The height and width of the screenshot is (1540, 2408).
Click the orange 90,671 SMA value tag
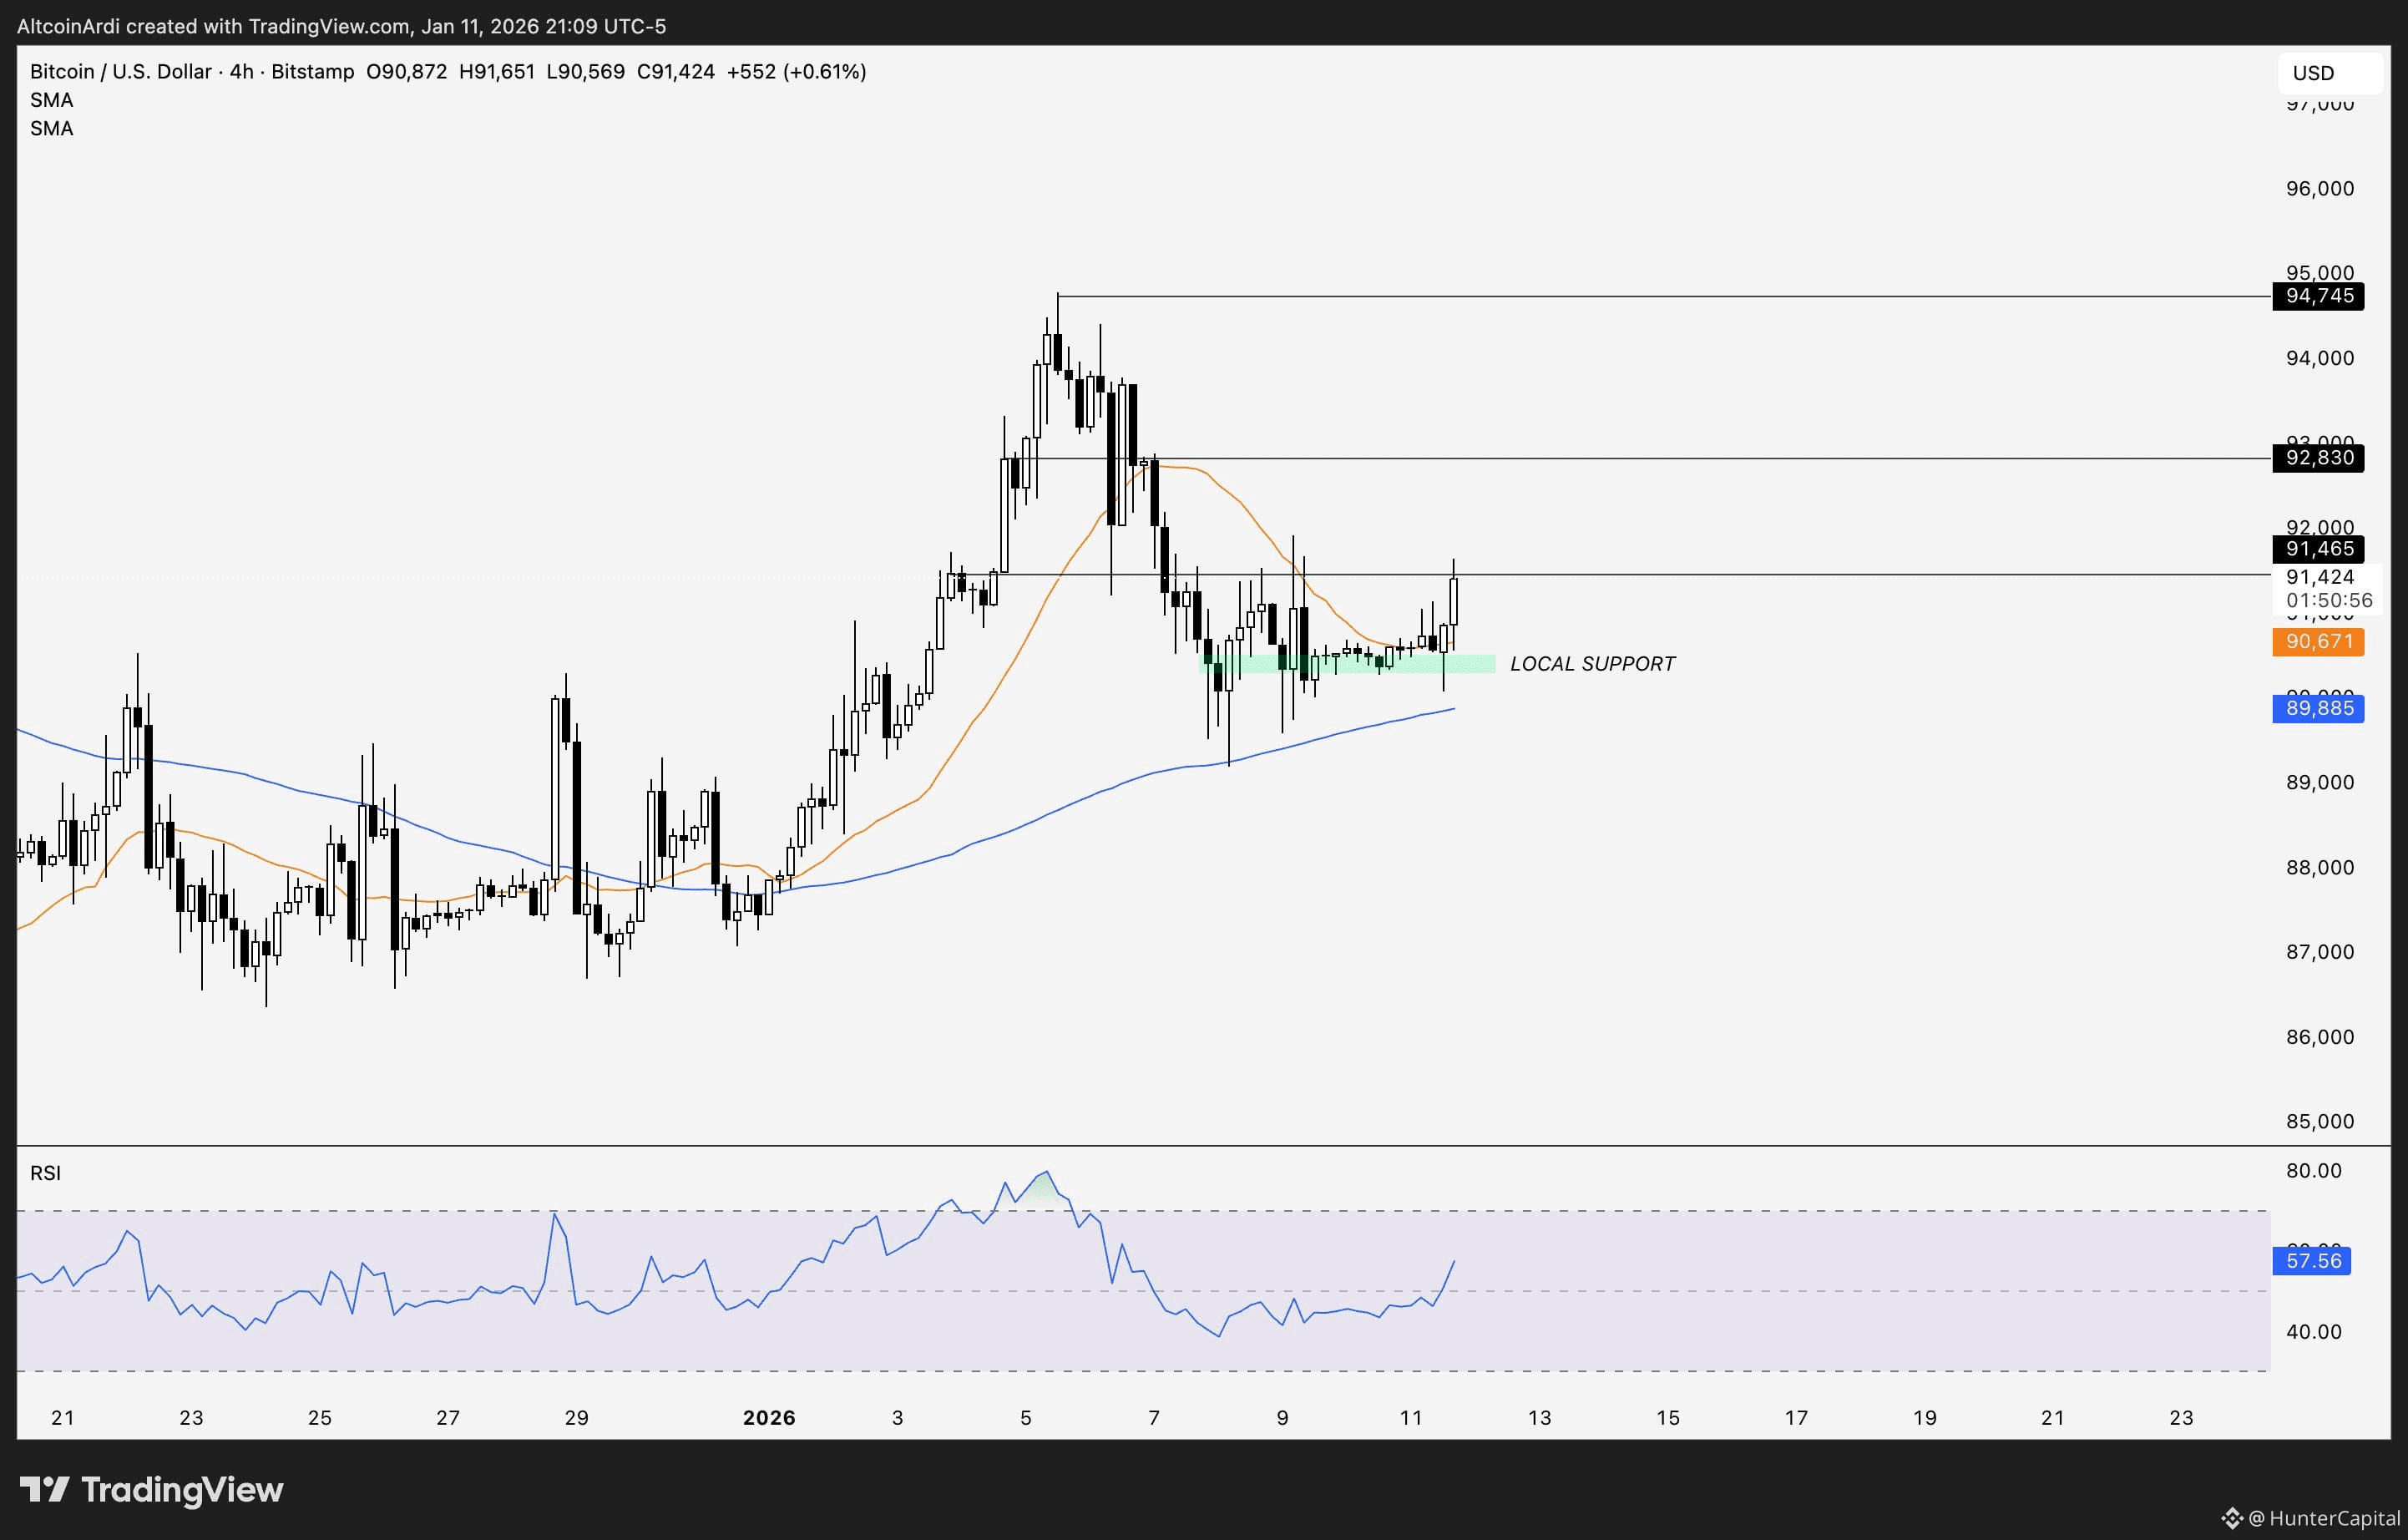click(x=2318, y=641)
